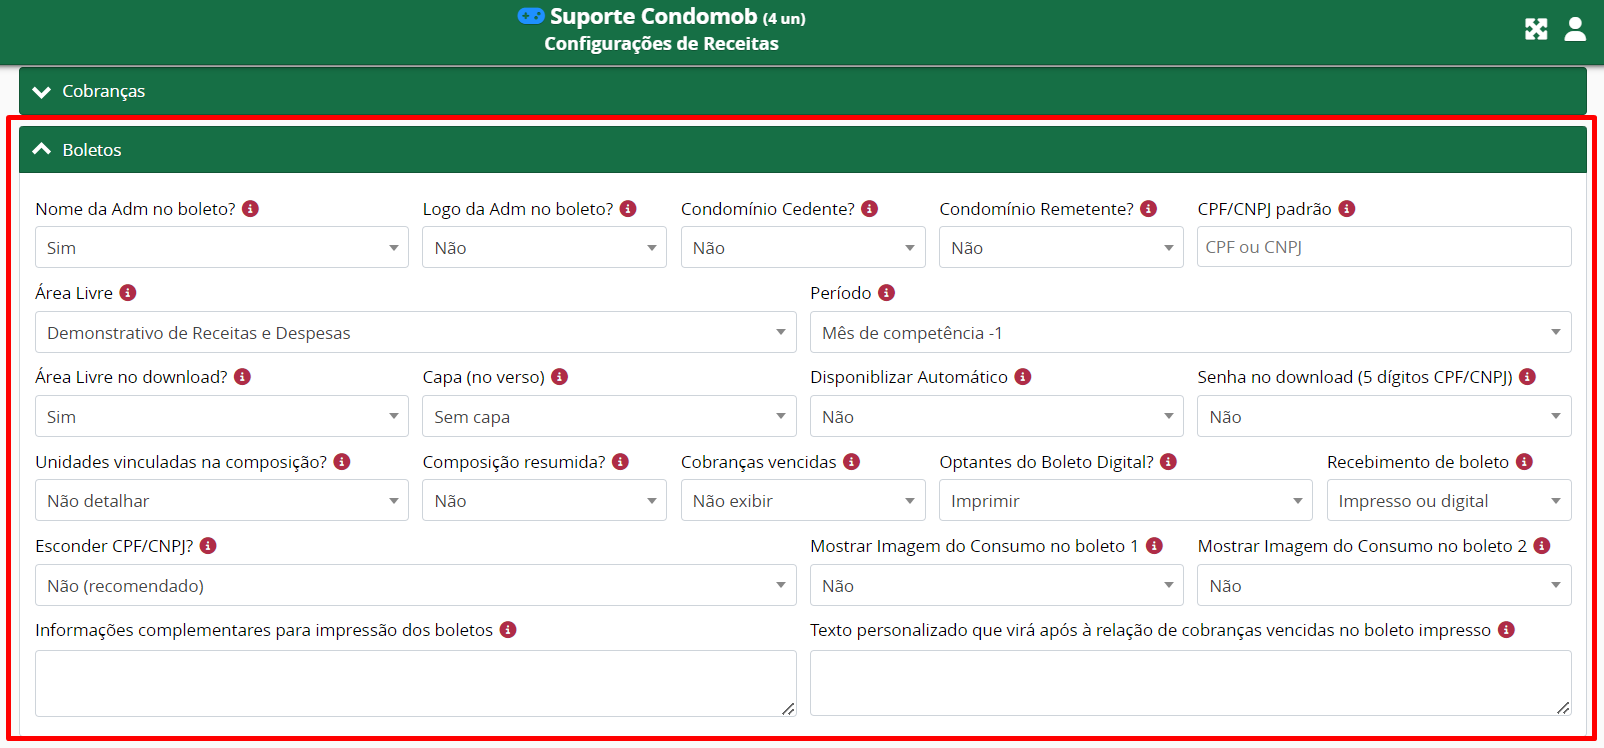The image size is (1604, 748).
Task: Click the Informações complementares text area
Action: 415,683
